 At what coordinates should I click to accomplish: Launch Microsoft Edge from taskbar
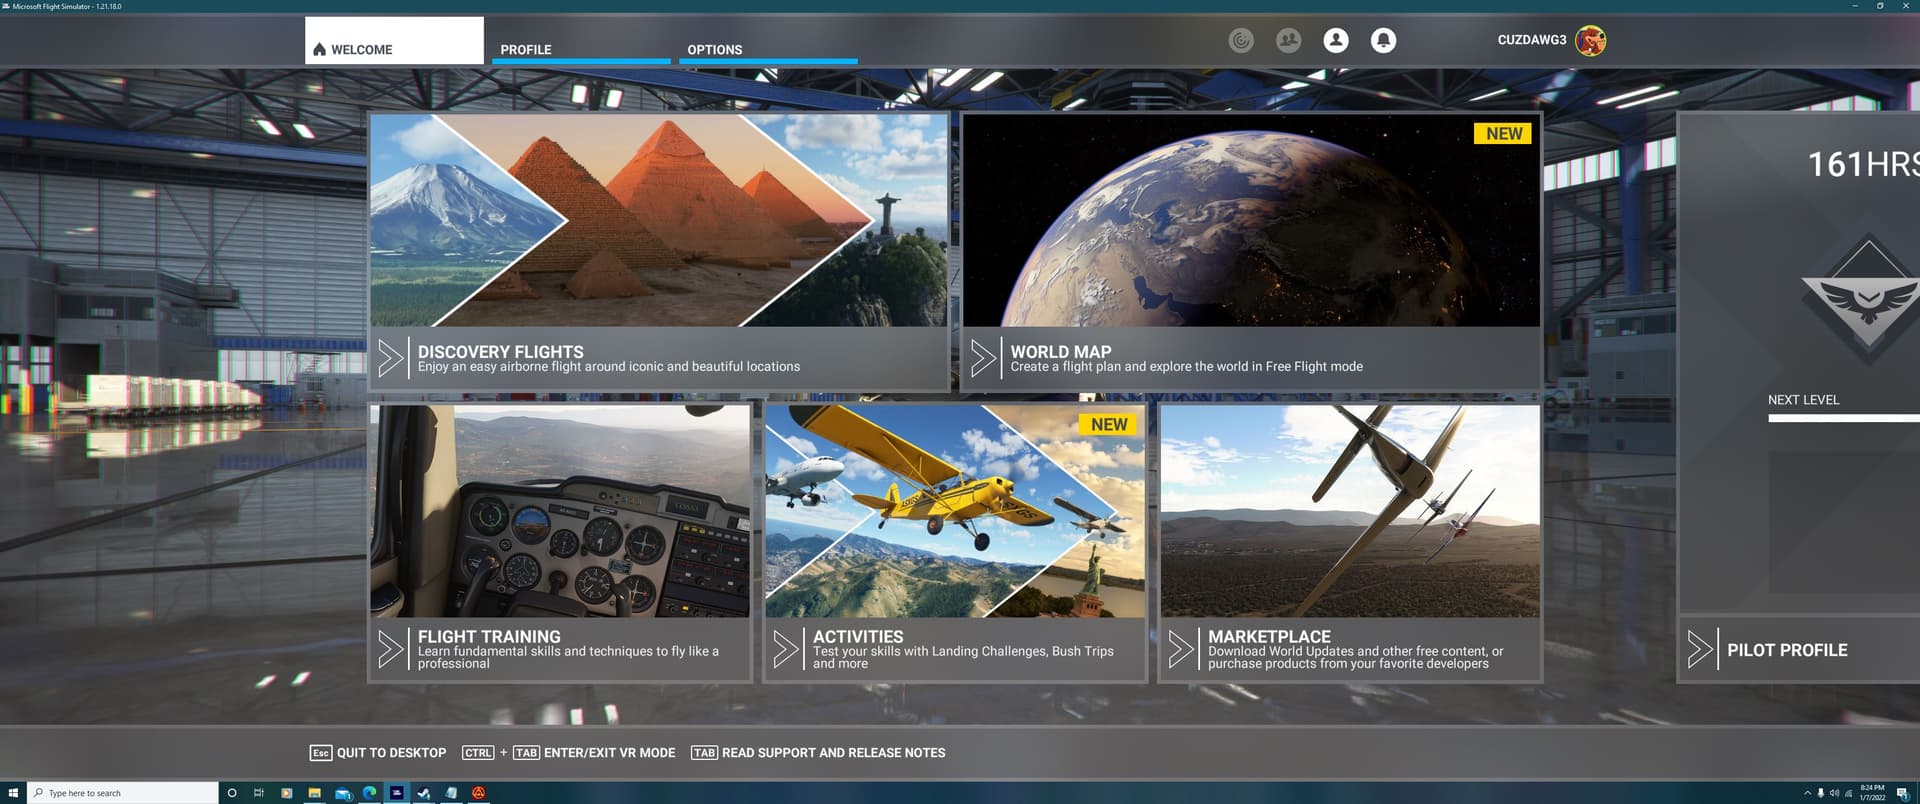pos(369,793)
